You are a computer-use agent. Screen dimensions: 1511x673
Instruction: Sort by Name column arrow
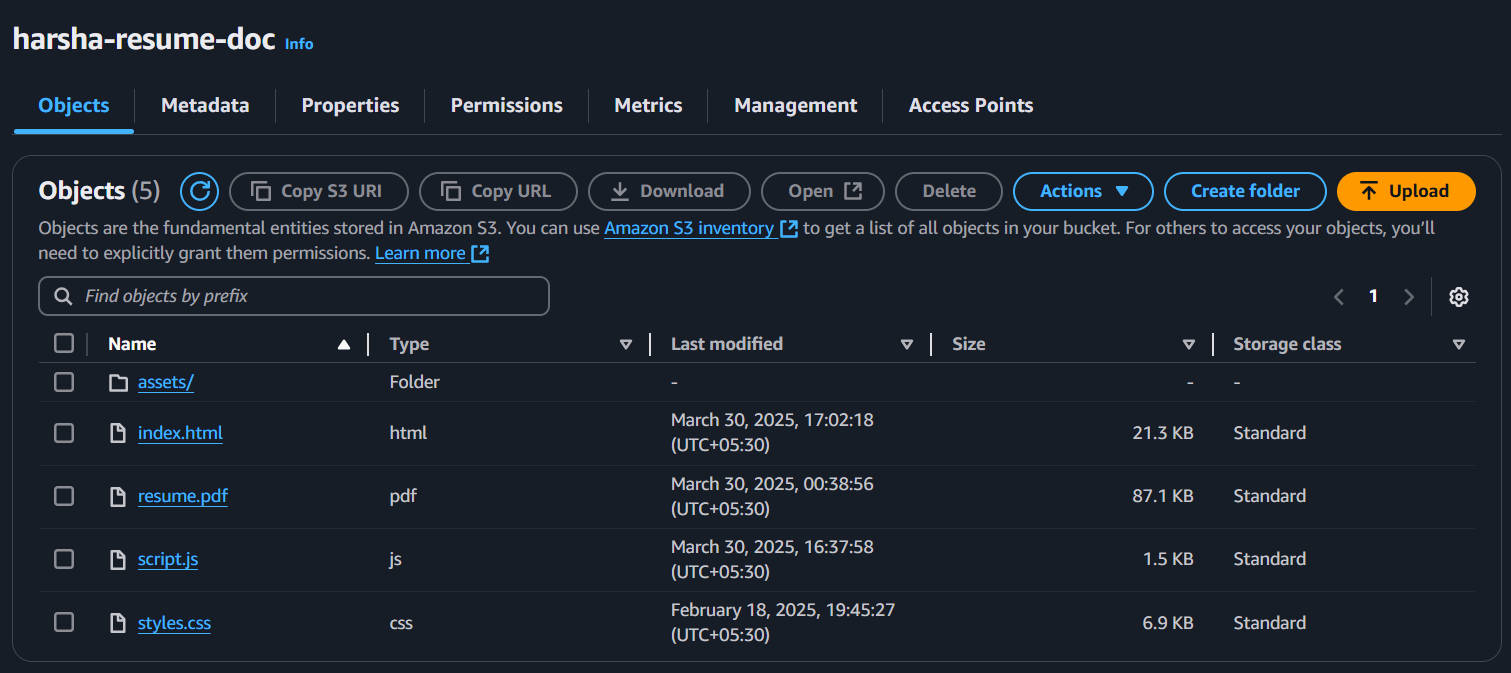(x=344, y=344)
